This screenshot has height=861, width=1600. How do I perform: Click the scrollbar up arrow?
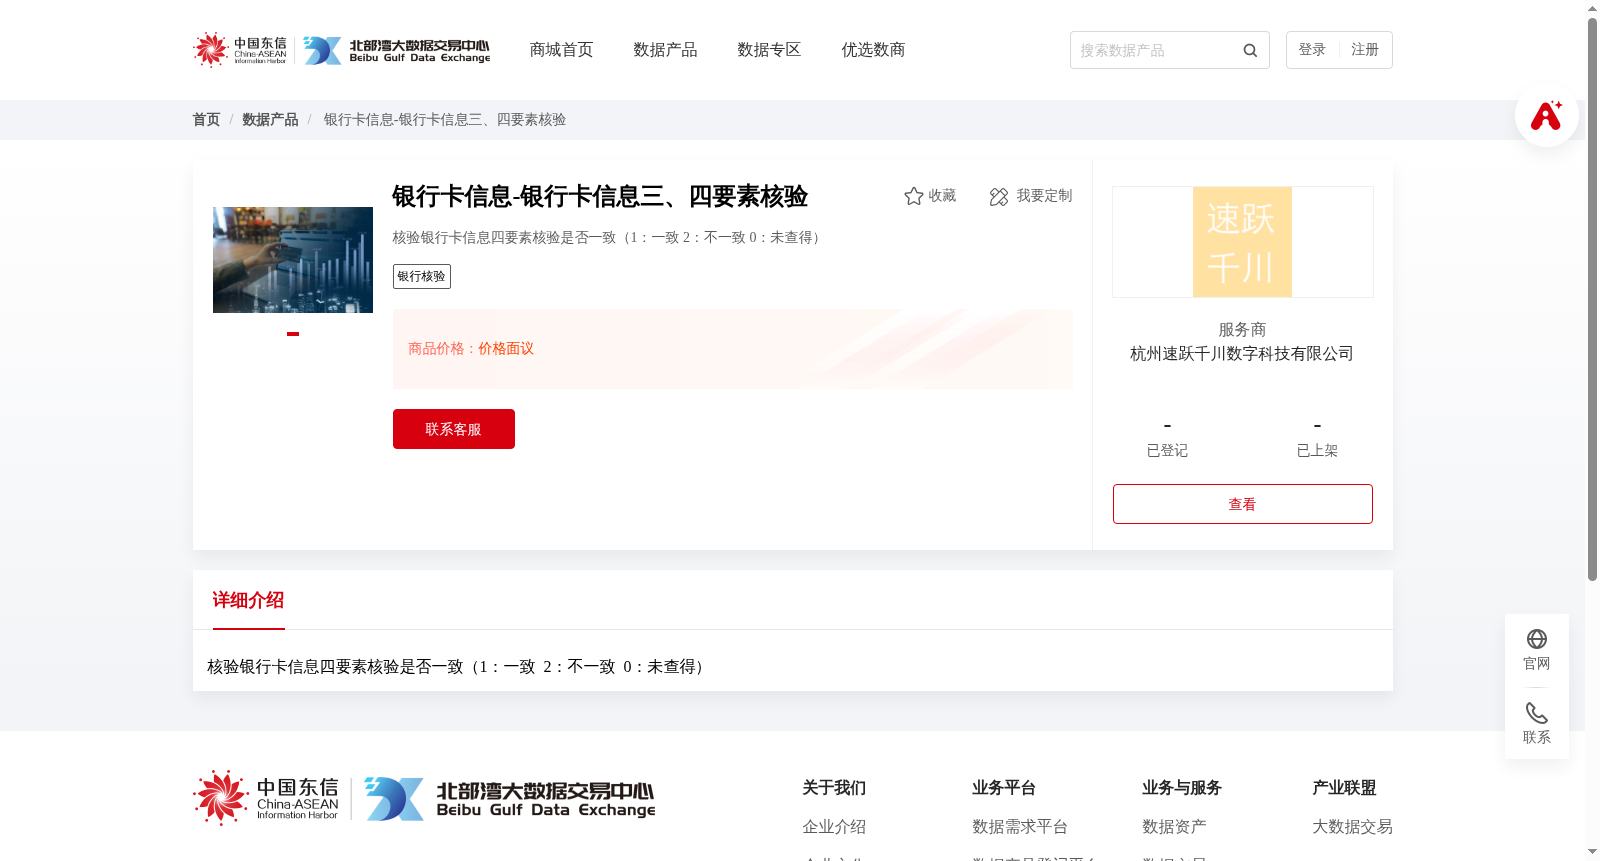click(x=1592, y=8)
